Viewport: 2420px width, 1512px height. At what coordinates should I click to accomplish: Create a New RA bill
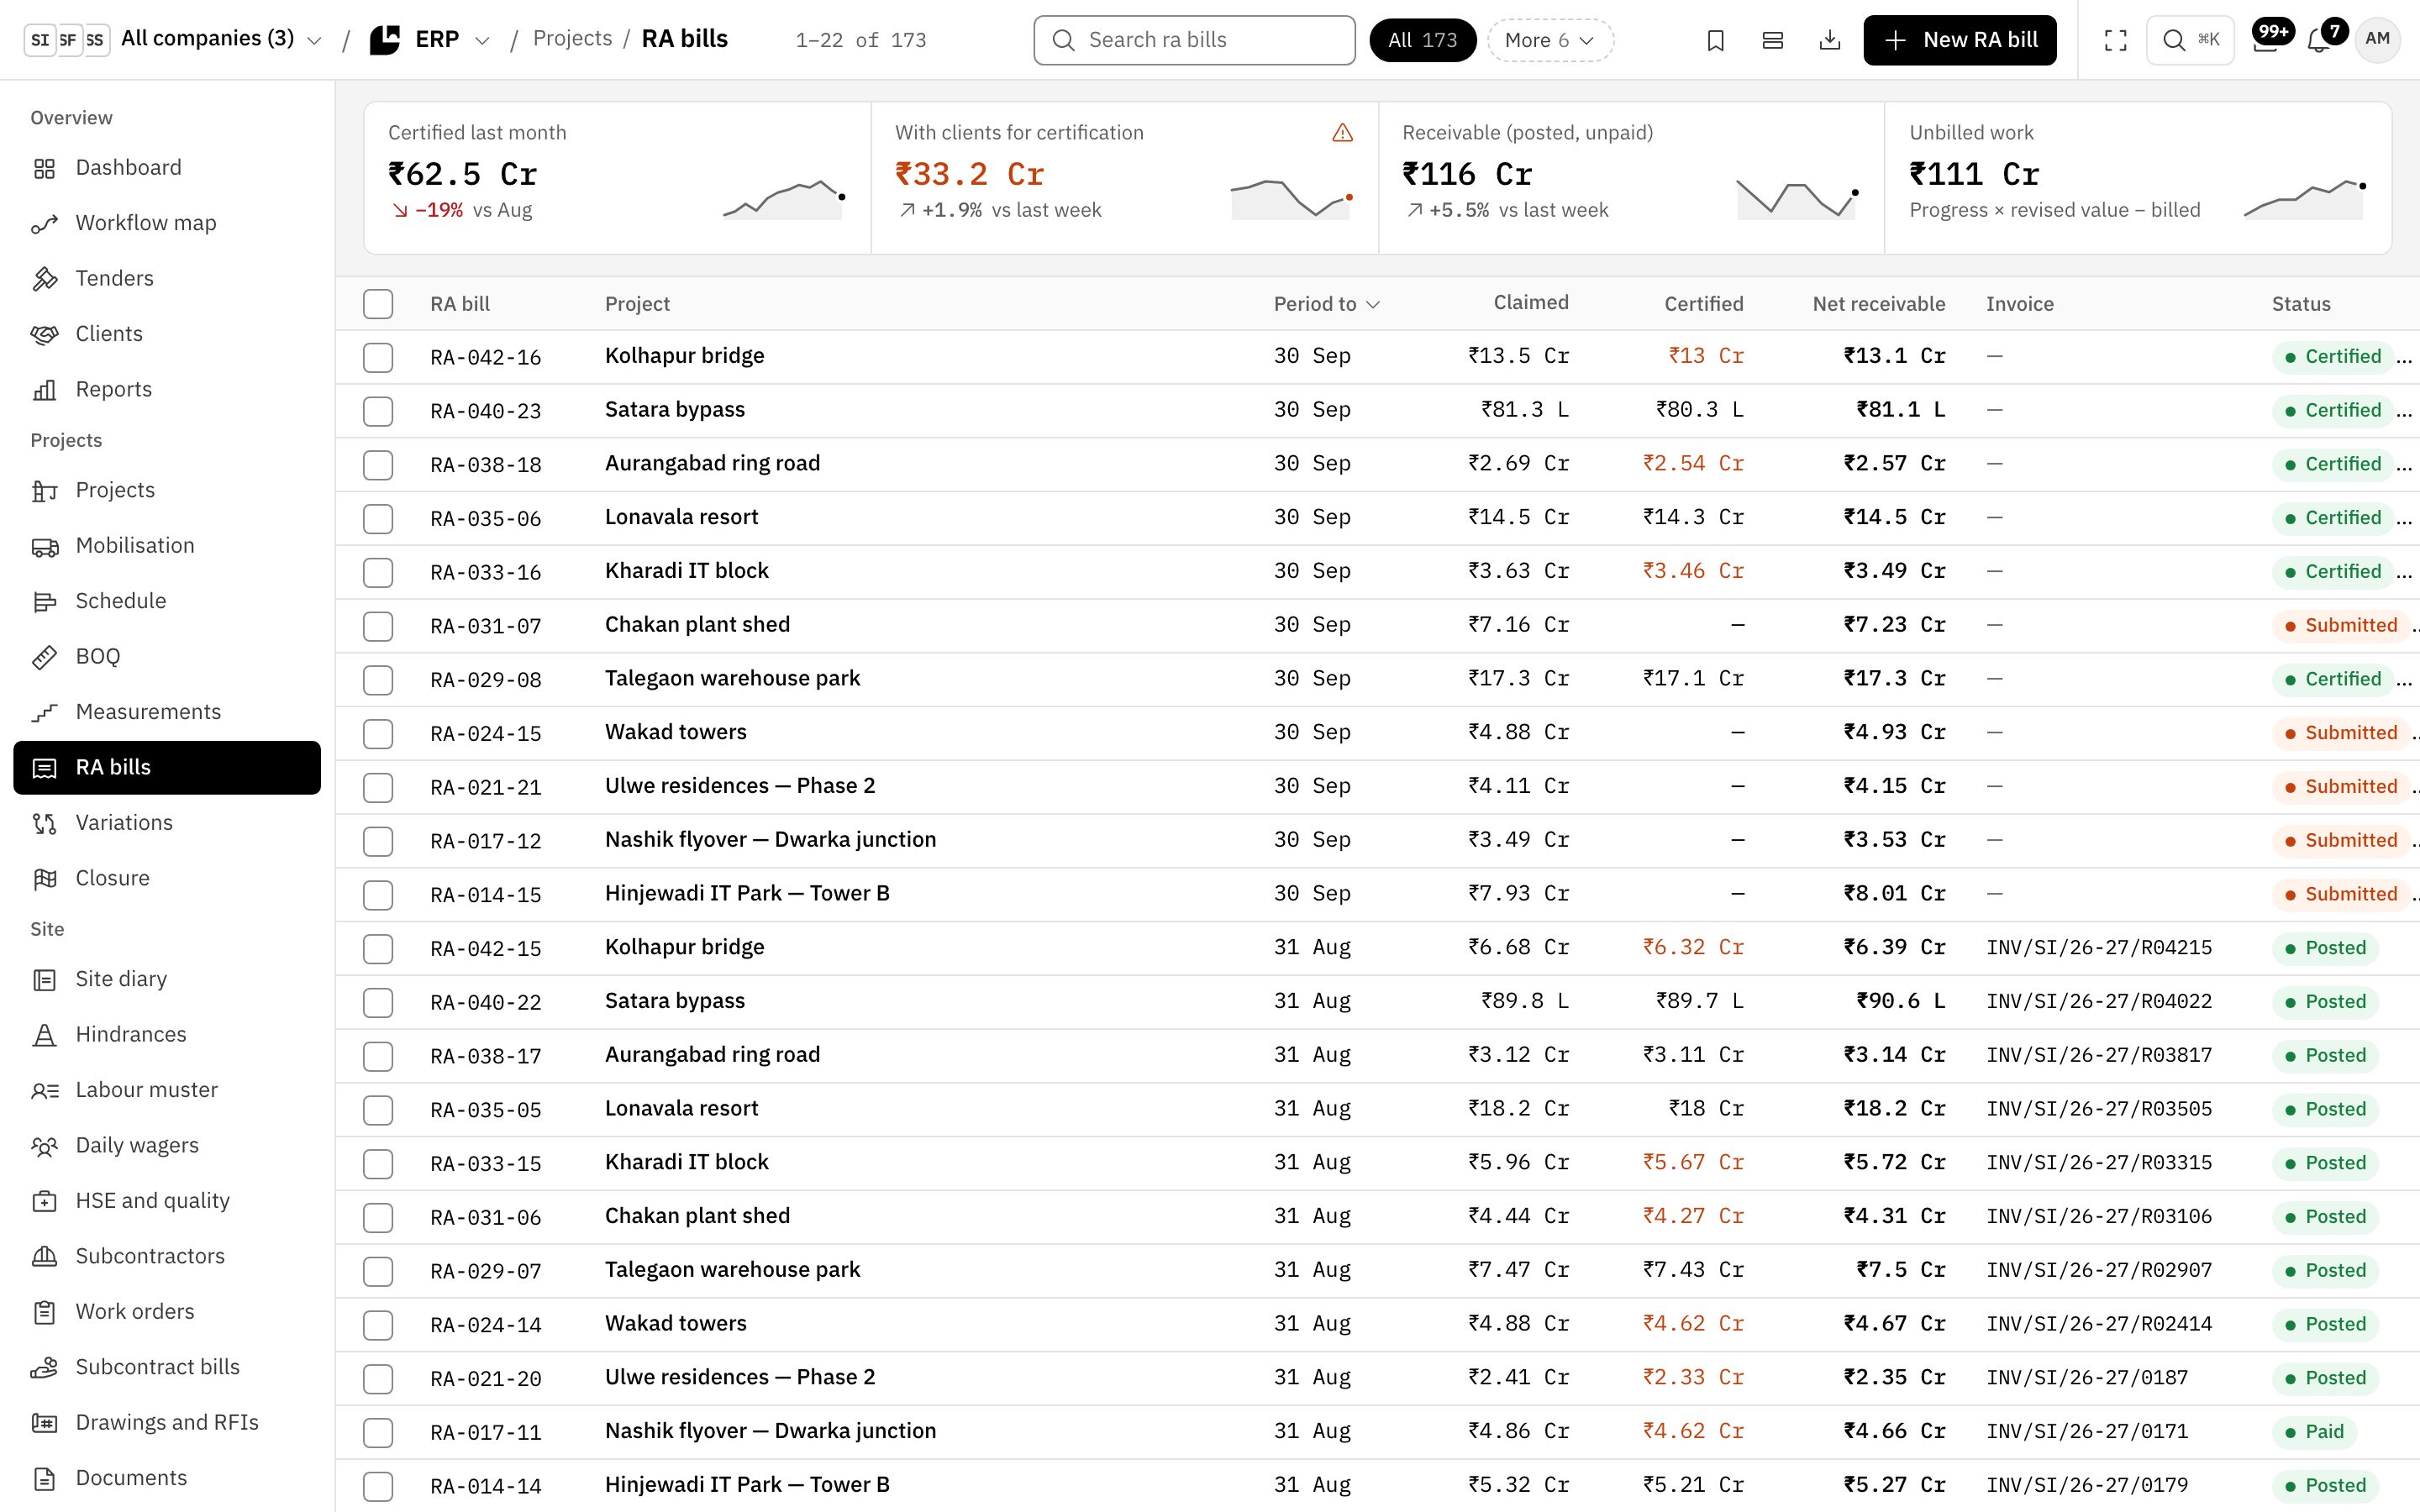pos(1959,40)
